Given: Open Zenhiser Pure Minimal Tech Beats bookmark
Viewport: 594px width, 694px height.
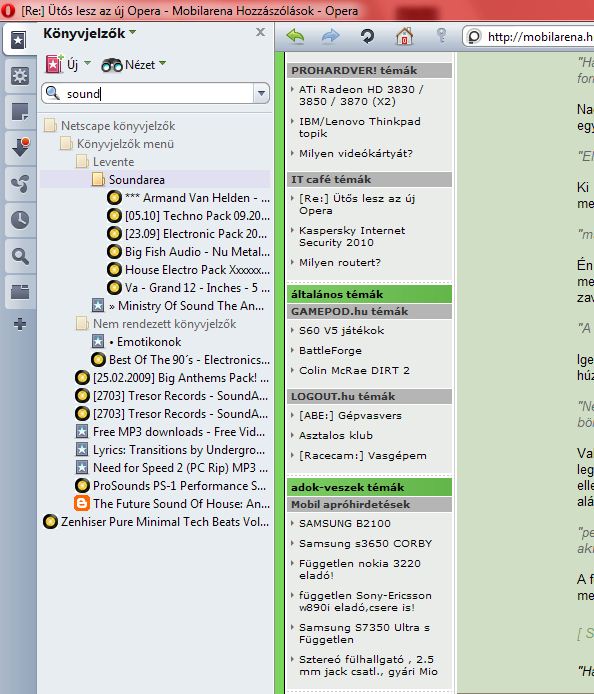Looking at the screenshot, I should click(x=156, y=522).
